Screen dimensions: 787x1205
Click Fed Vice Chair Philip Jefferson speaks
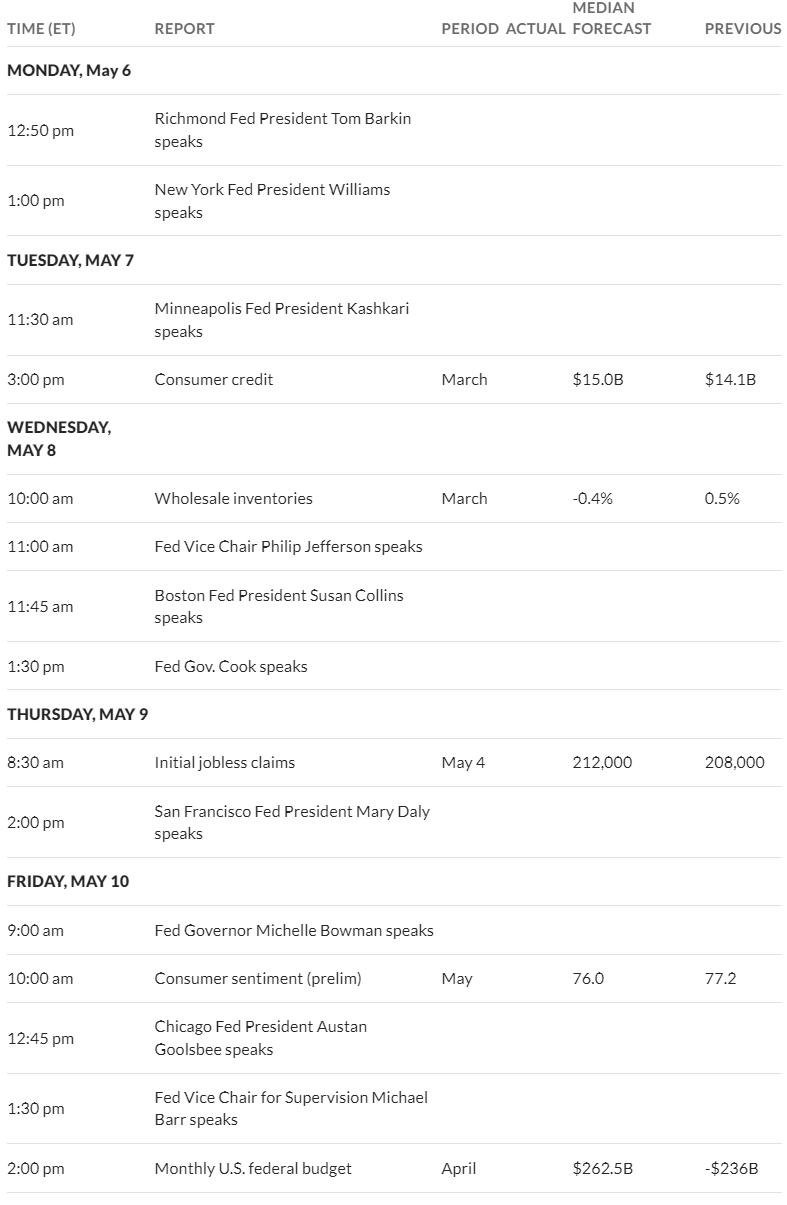pyautogui.click(x=288, y=546)
